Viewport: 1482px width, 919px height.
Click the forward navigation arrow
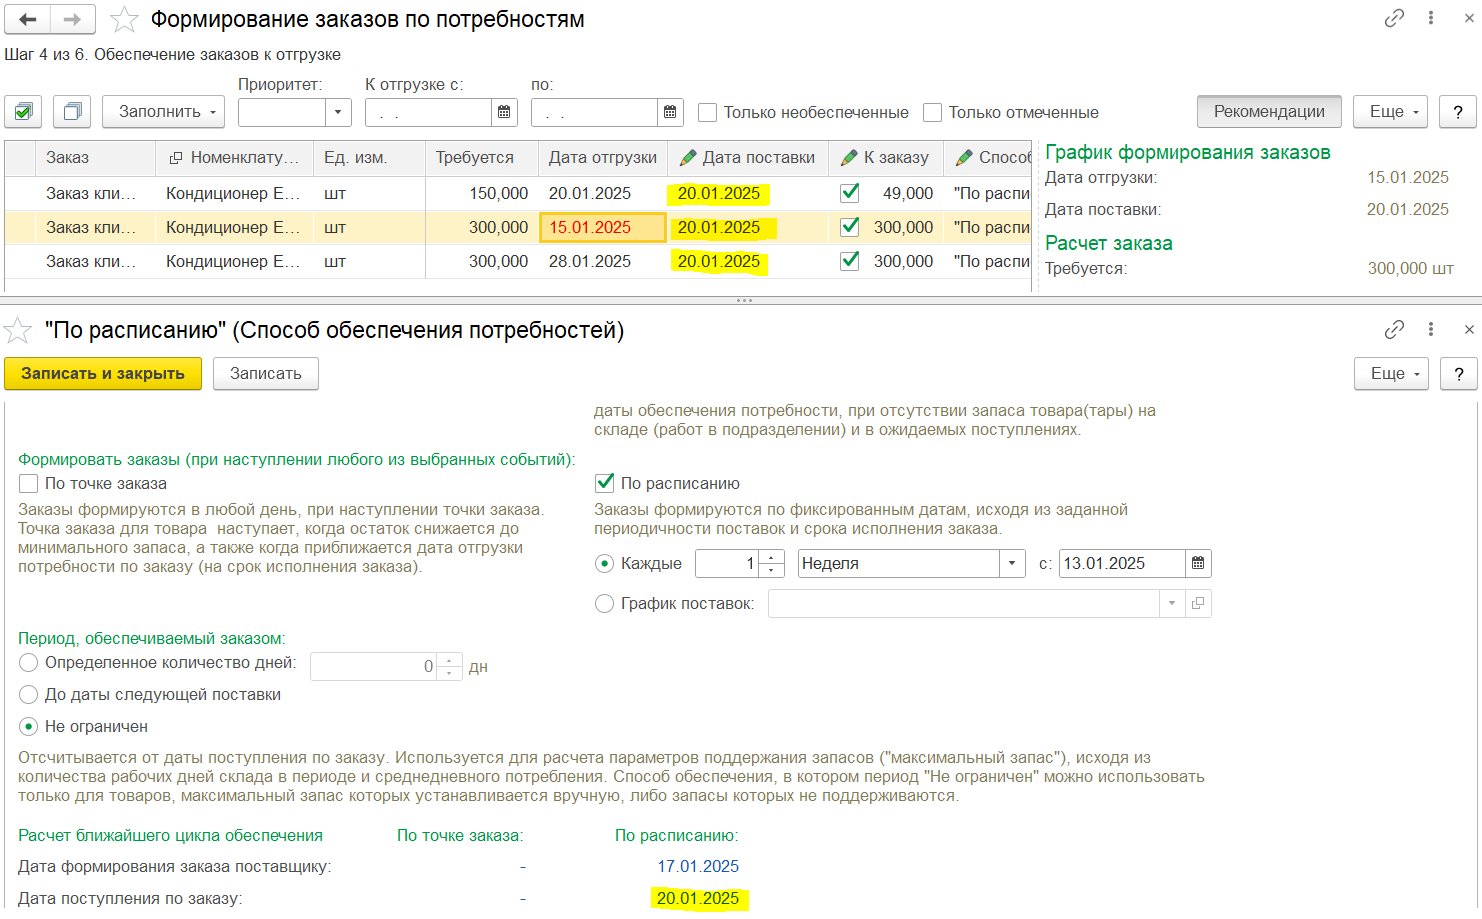(x=72, y=19)
